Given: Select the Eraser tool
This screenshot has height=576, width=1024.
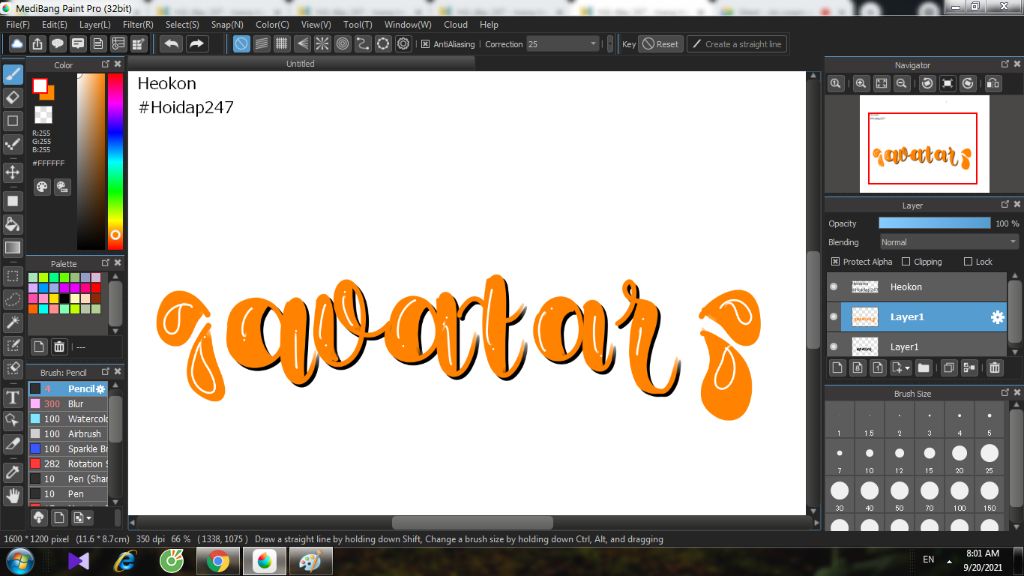Looking at the screenshot, I should tap(12, 98).
